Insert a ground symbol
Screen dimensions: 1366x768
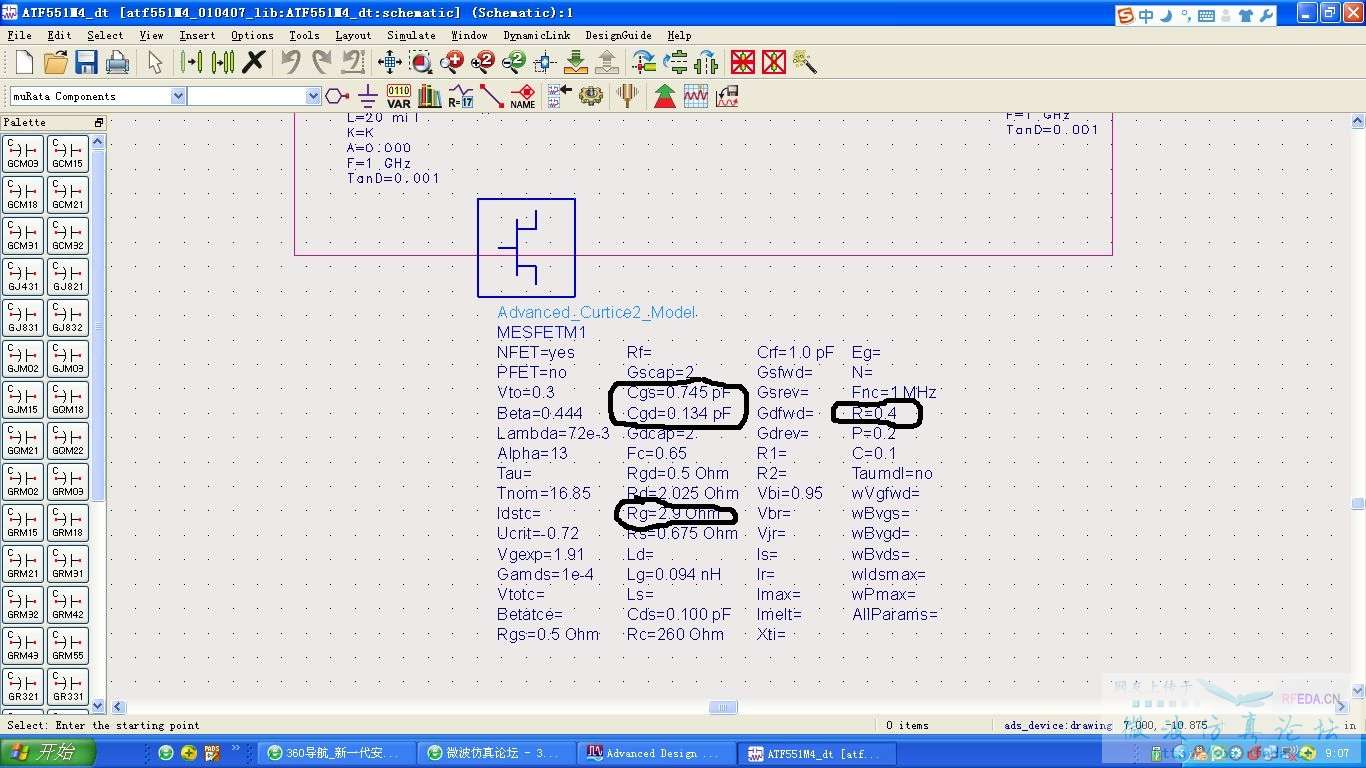tap(367, 96)
